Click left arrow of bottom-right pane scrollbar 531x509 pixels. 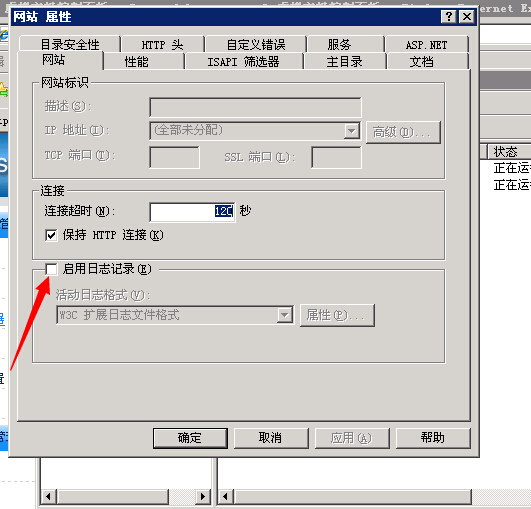(225, 496)
